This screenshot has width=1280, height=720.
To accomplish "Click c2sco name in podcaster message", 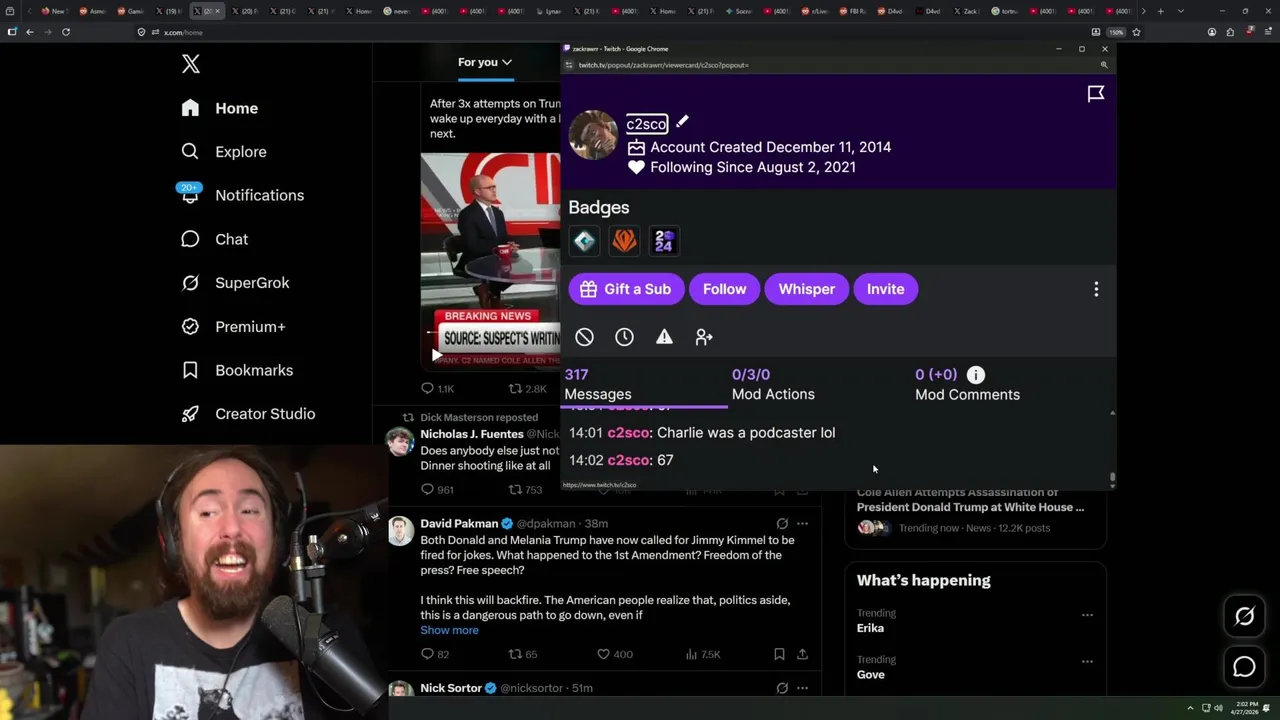I will [x=628, y=433].
